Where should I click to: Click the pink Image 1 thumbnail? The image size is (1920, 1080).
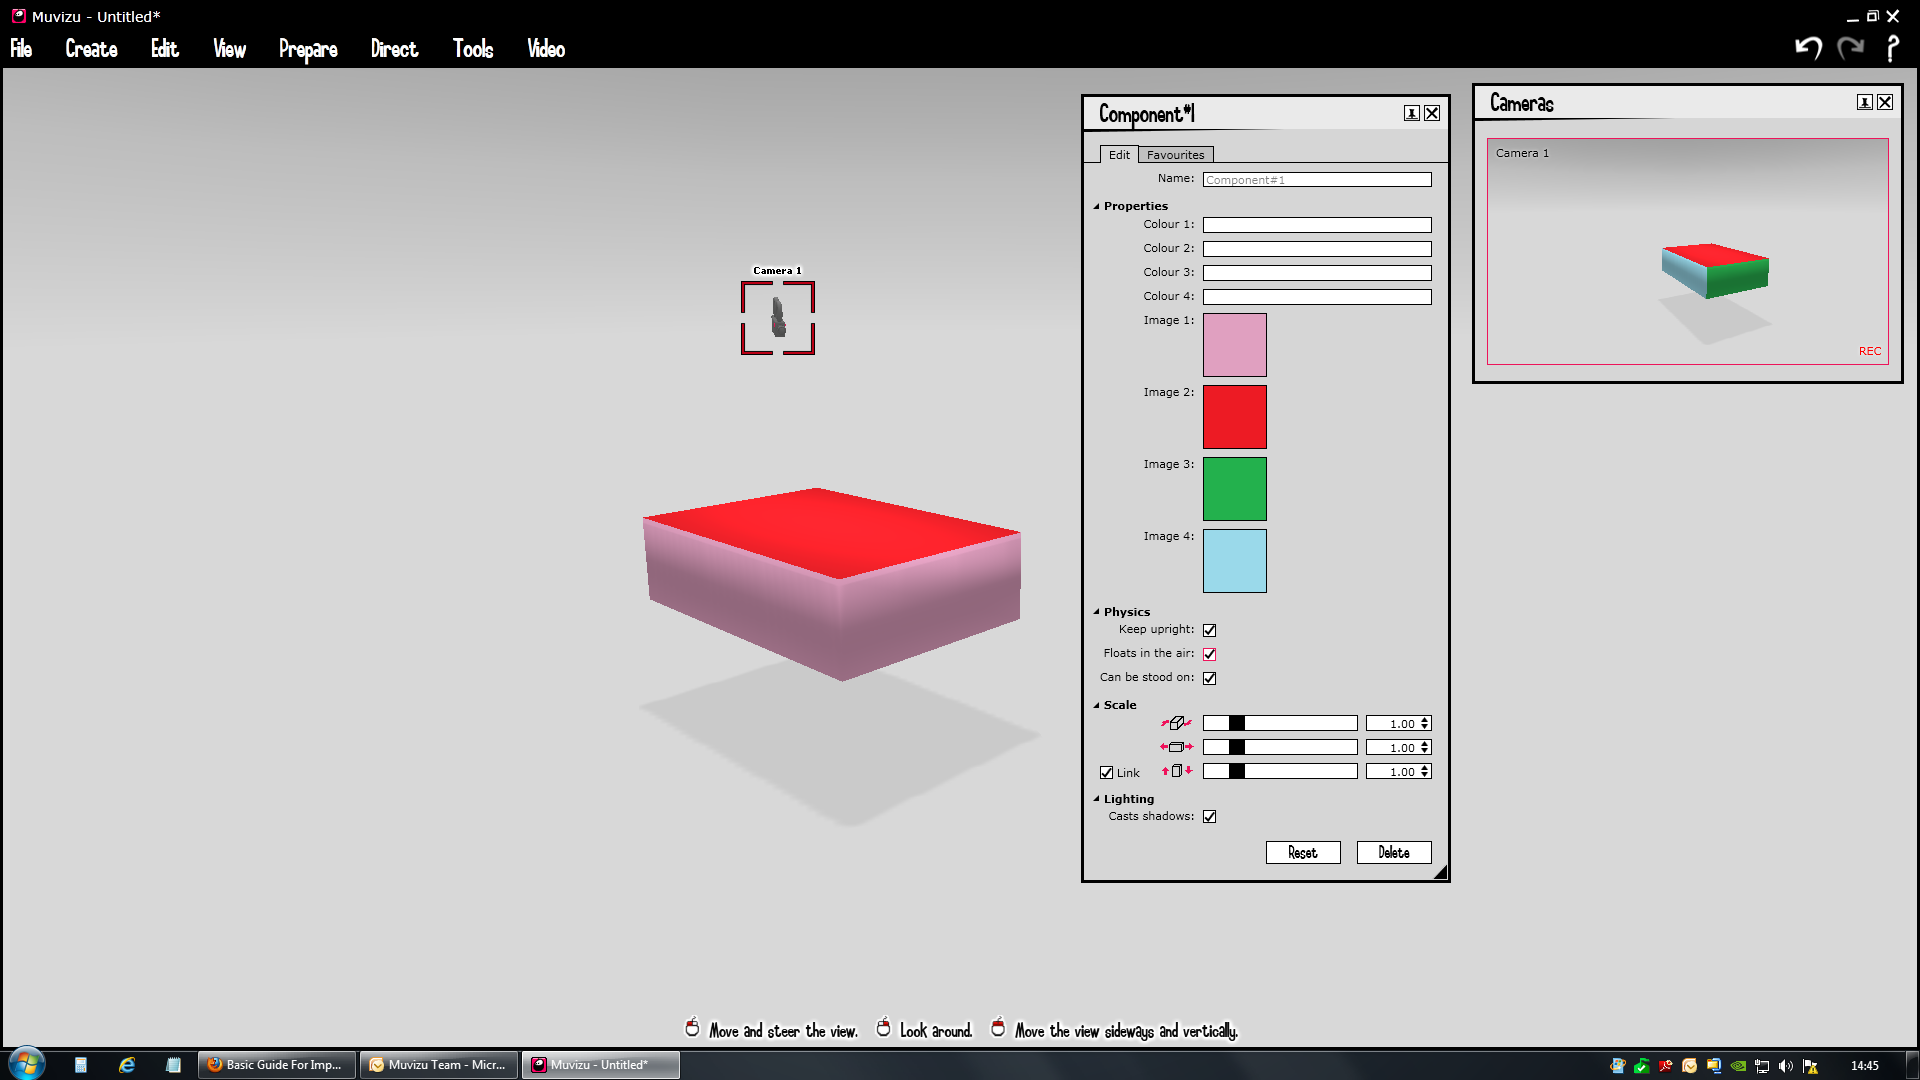pyautogui.click(x=1235, y=345)
